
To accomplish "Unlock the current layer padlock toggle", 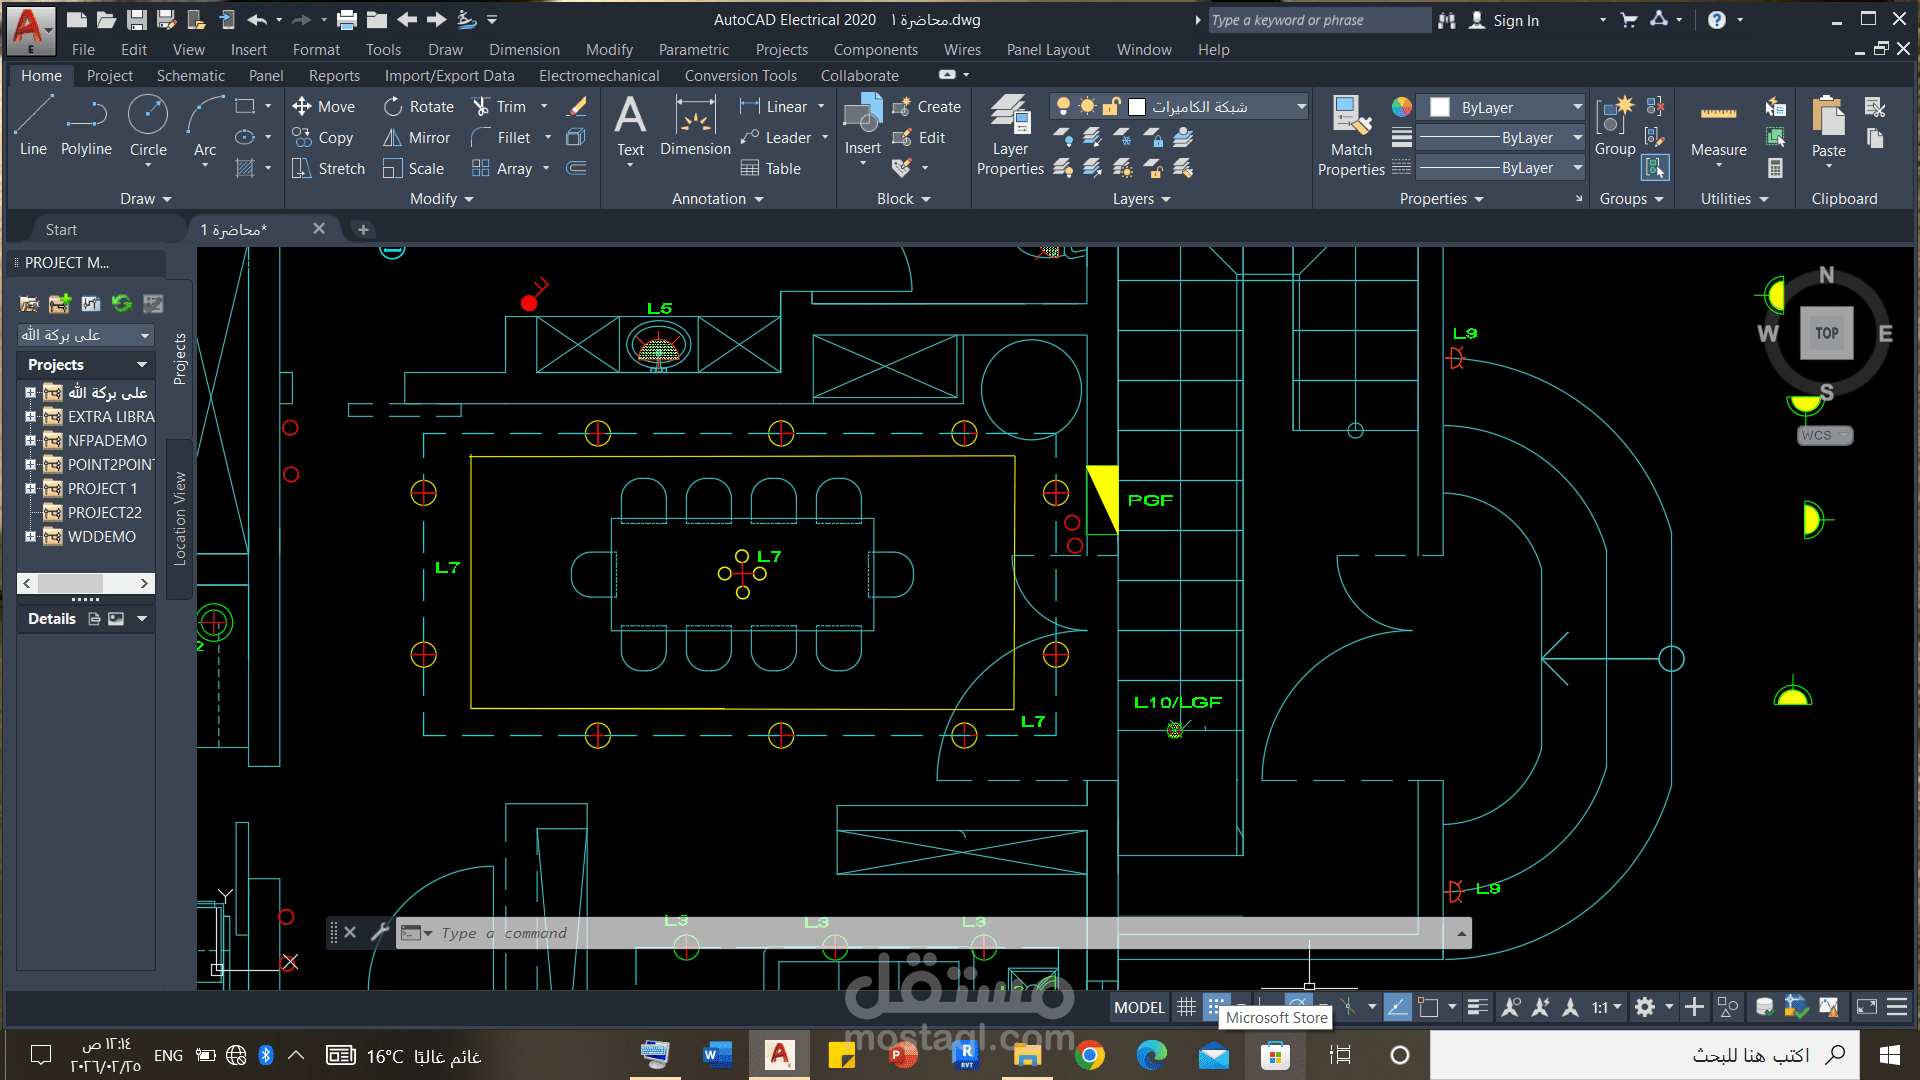I will tap(1112, 105).
